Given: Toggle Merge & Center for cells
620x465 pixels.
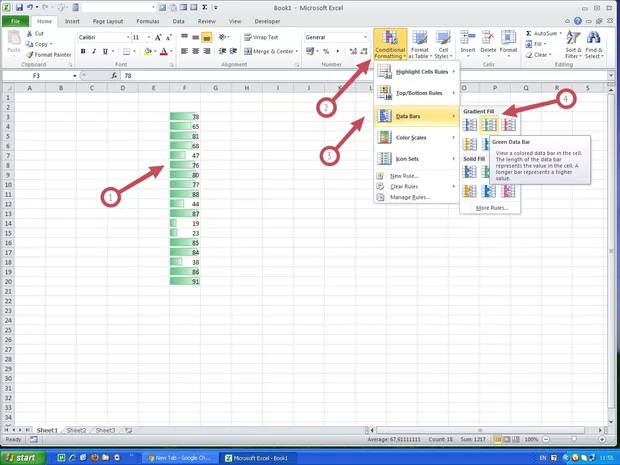Looking at the screenshot, I should click(x=268, y=51).
